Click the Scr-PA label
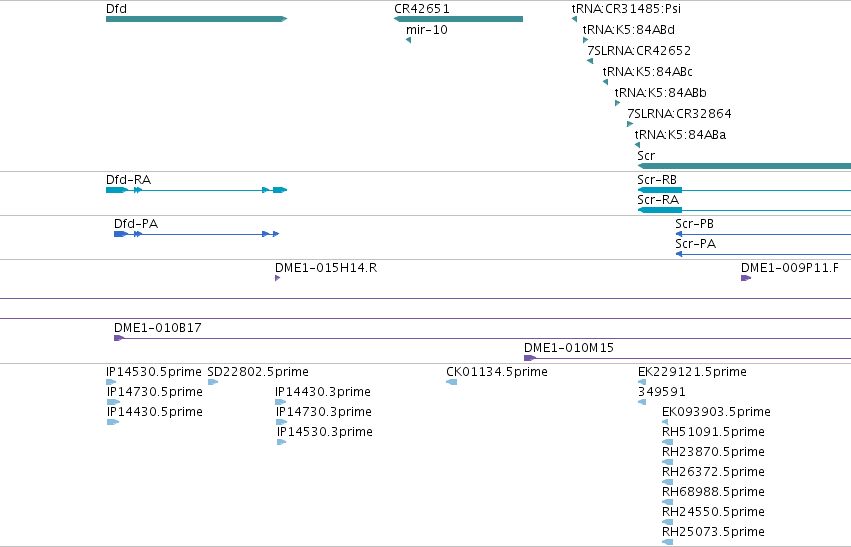The width and height of the screenshot is (851, 547). coord(695,244)
